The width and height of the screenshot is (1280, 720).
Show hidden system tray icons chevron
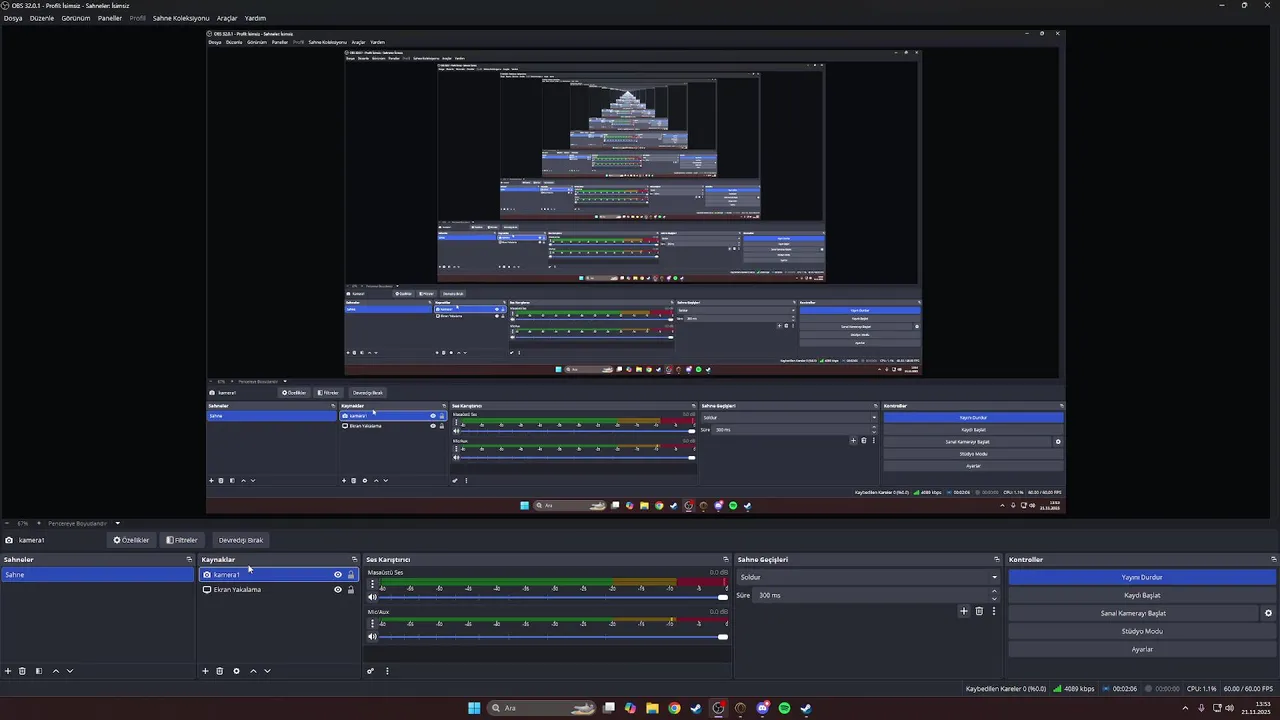tap(1187, 708)
